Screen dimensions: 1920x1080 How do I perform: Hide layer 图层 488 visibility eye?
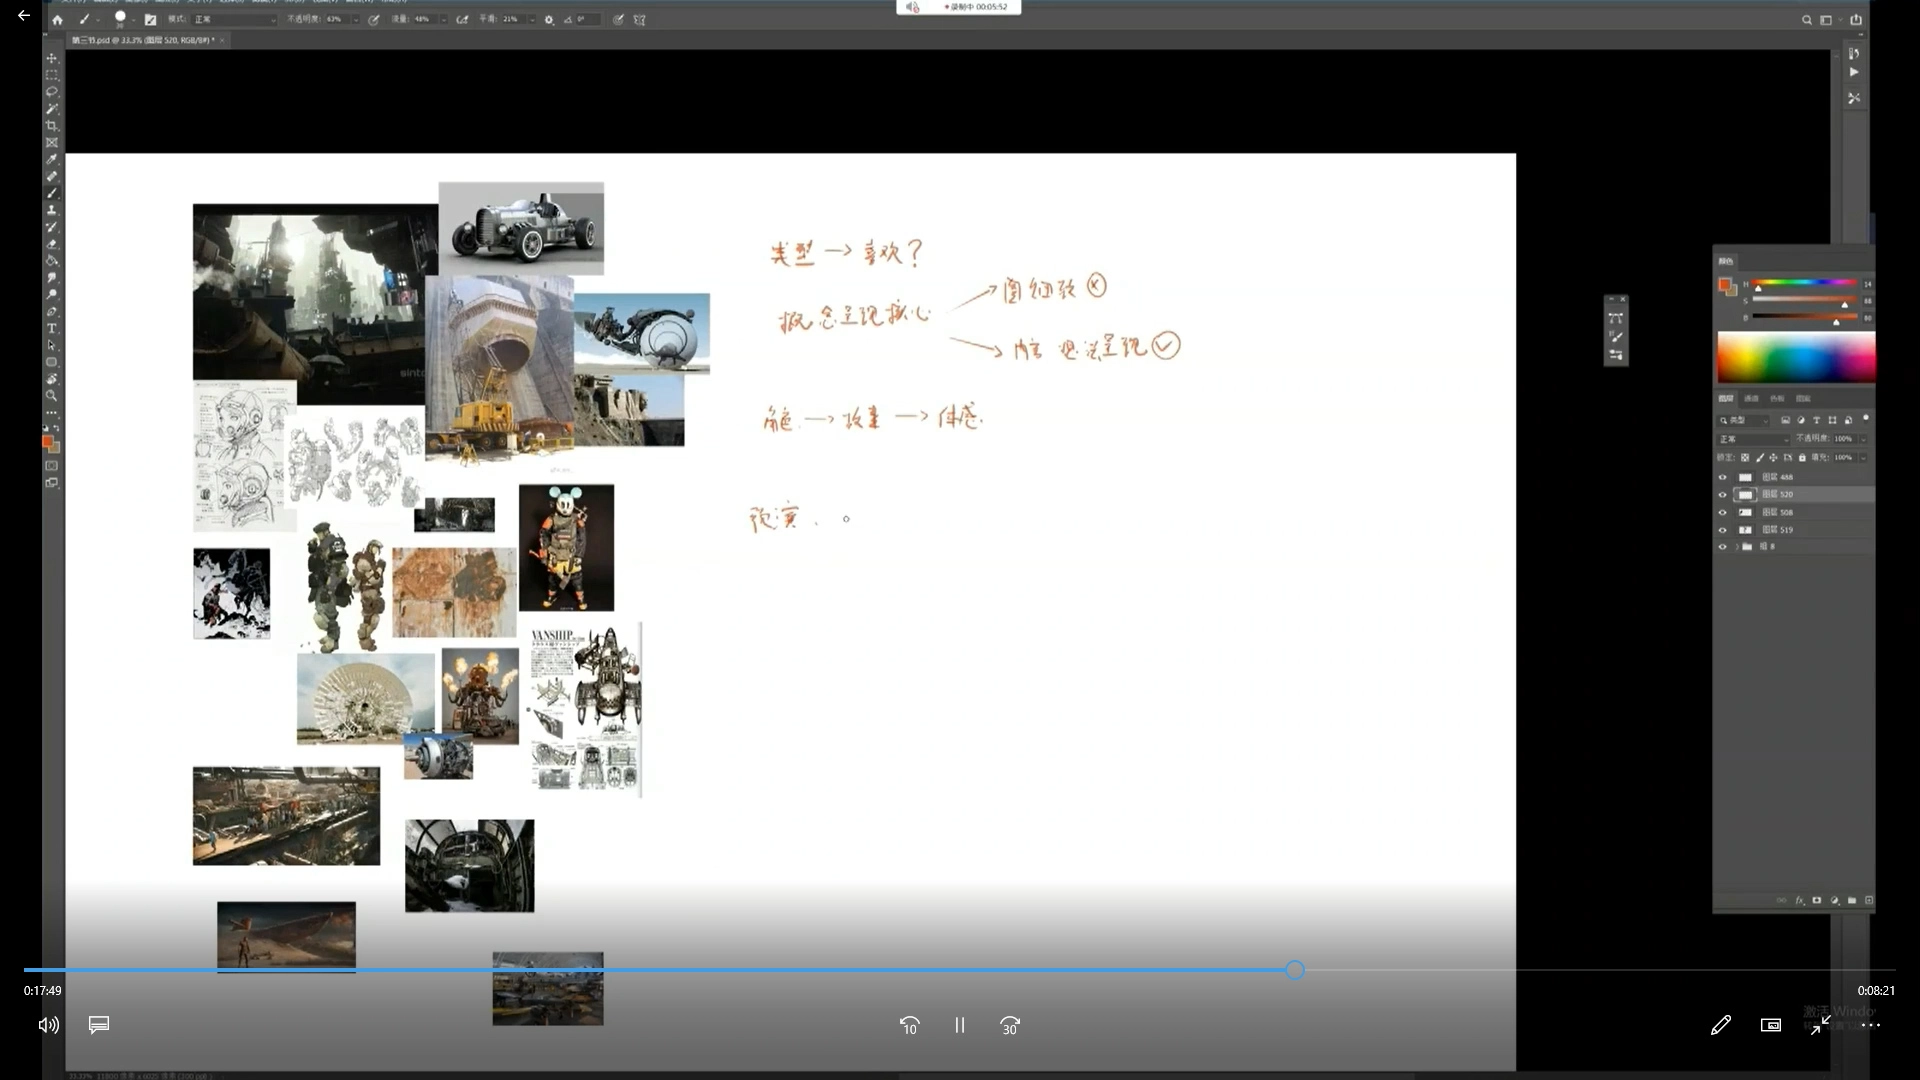pos(1722,477)
